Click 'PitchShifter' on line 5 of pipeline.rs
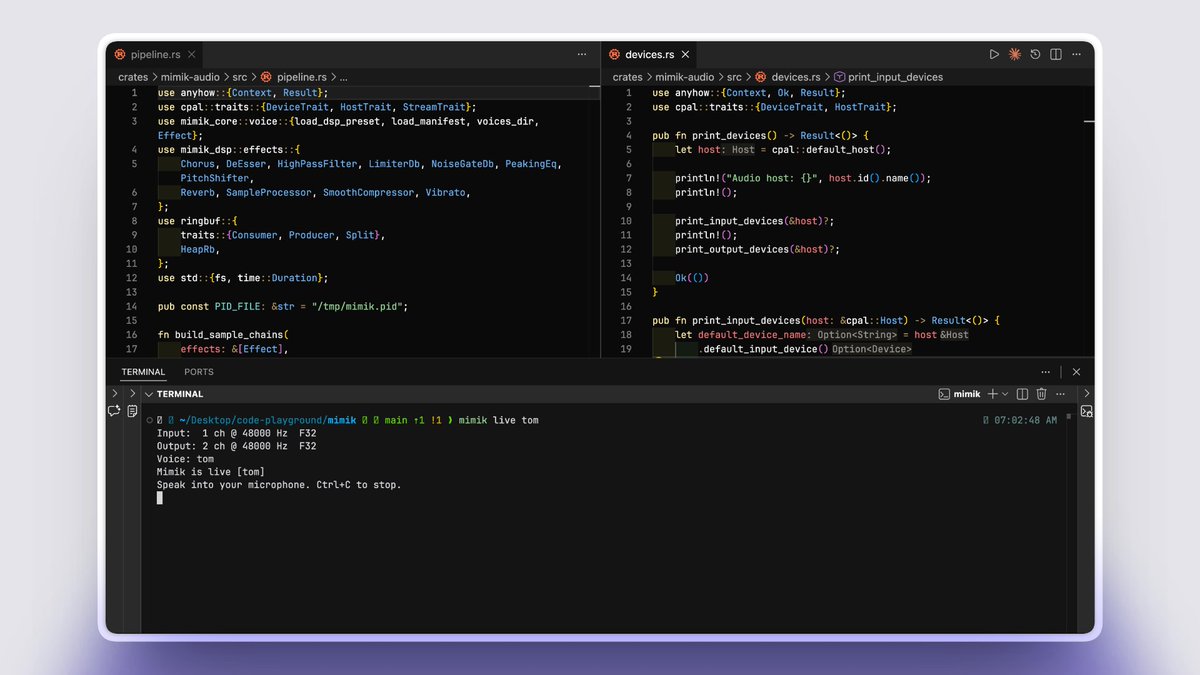This screenshot has height=675, width=1200. tap(215, 178)
